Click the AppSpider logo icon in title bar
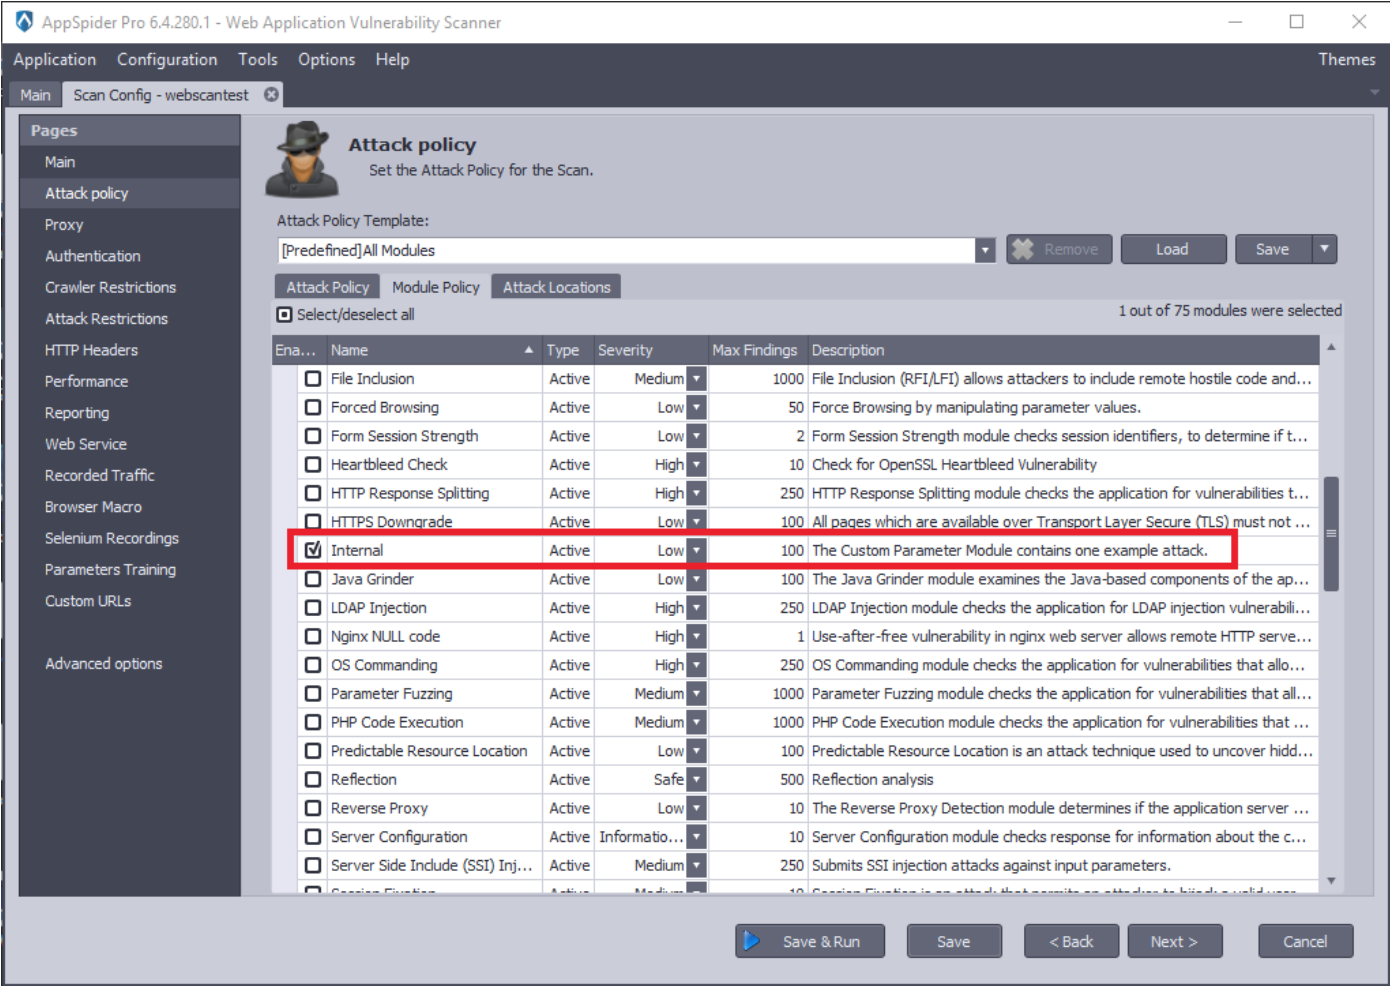This screenshot has height=986, width=1390. [24, 21]
